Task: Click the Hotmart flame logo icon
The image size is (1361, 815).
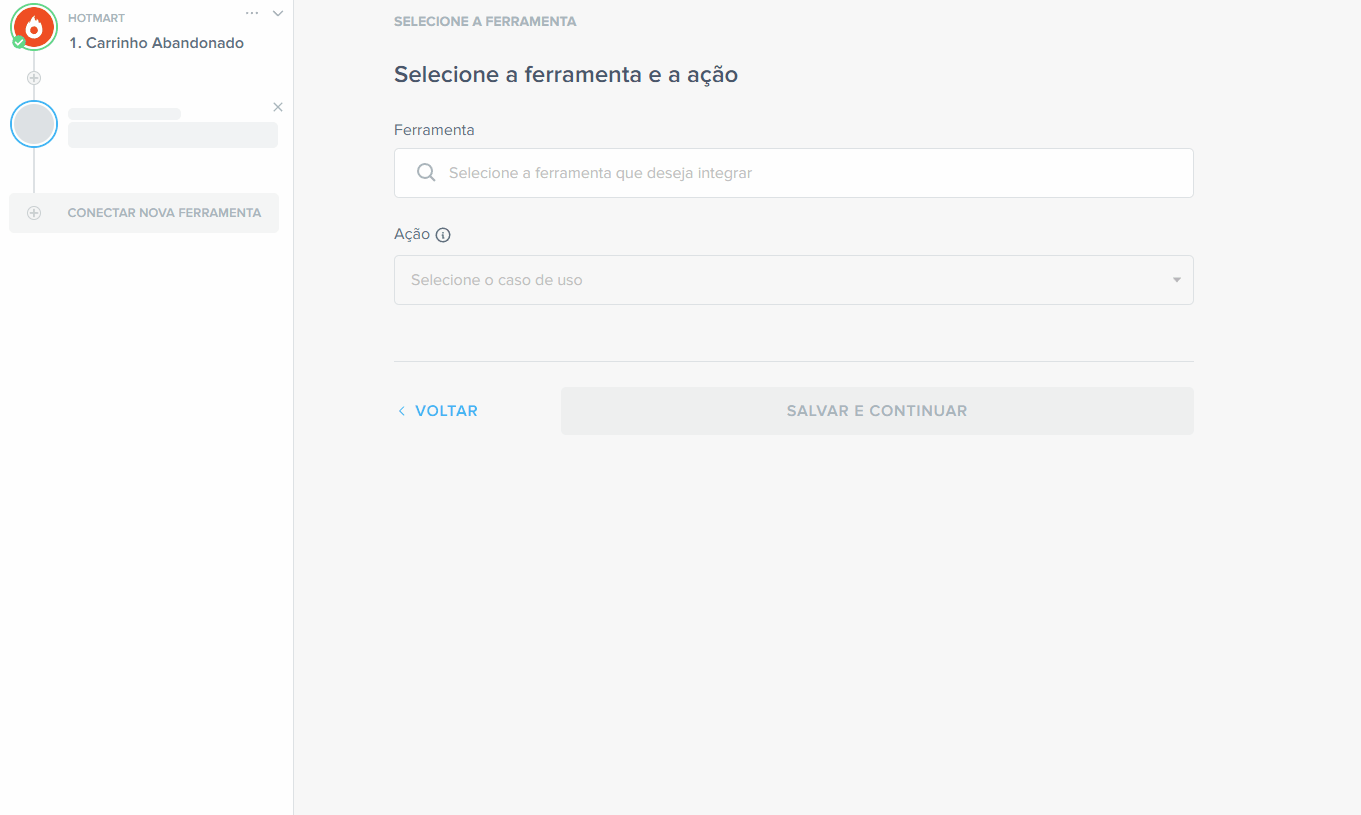Action: pyautogui.click(x=34, y=27)
